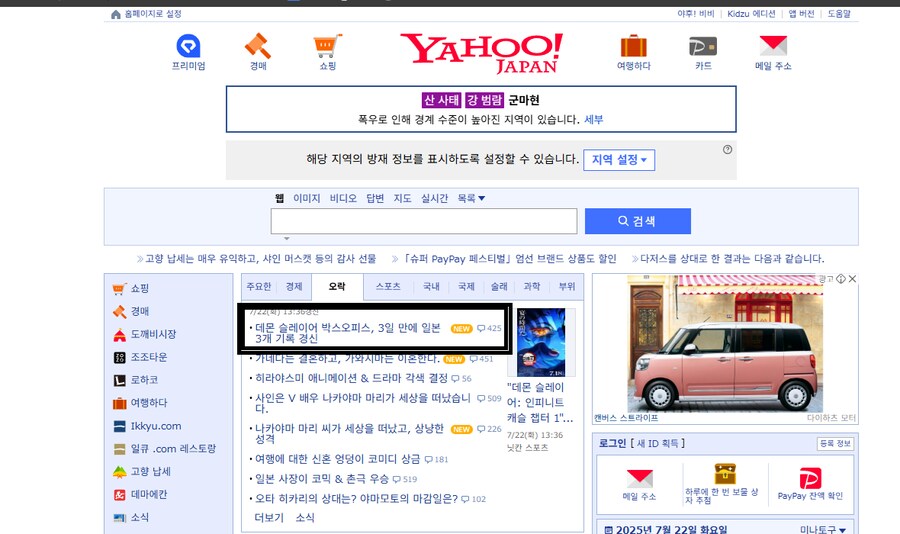Open the 프리미엄 premium icon
The image size is (900, 534).
coord(188,46)
